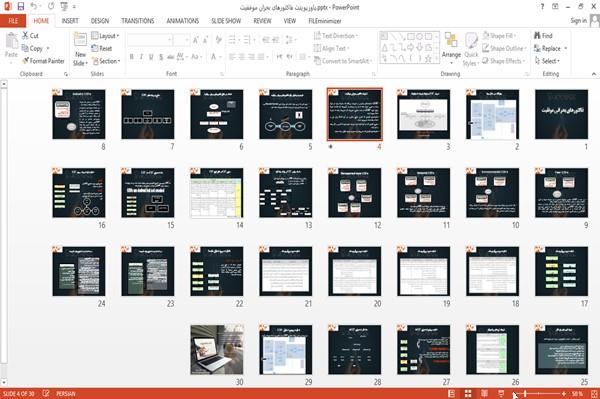Start the slide show from status bar
Image resolution: width=600 pixels, height=399 pixels.
tap(501, 394)
